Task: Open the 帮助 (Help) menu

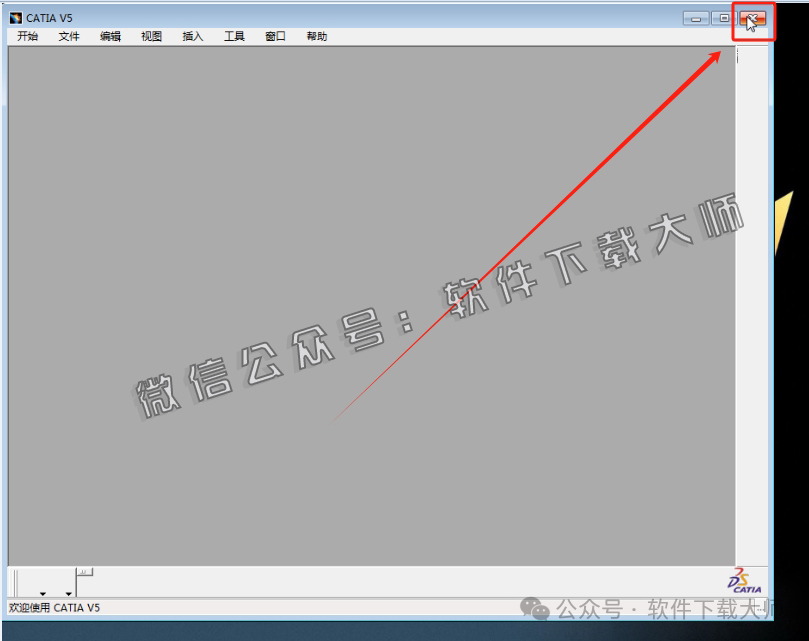Action: pyautogui.click(x=315, y=36)
